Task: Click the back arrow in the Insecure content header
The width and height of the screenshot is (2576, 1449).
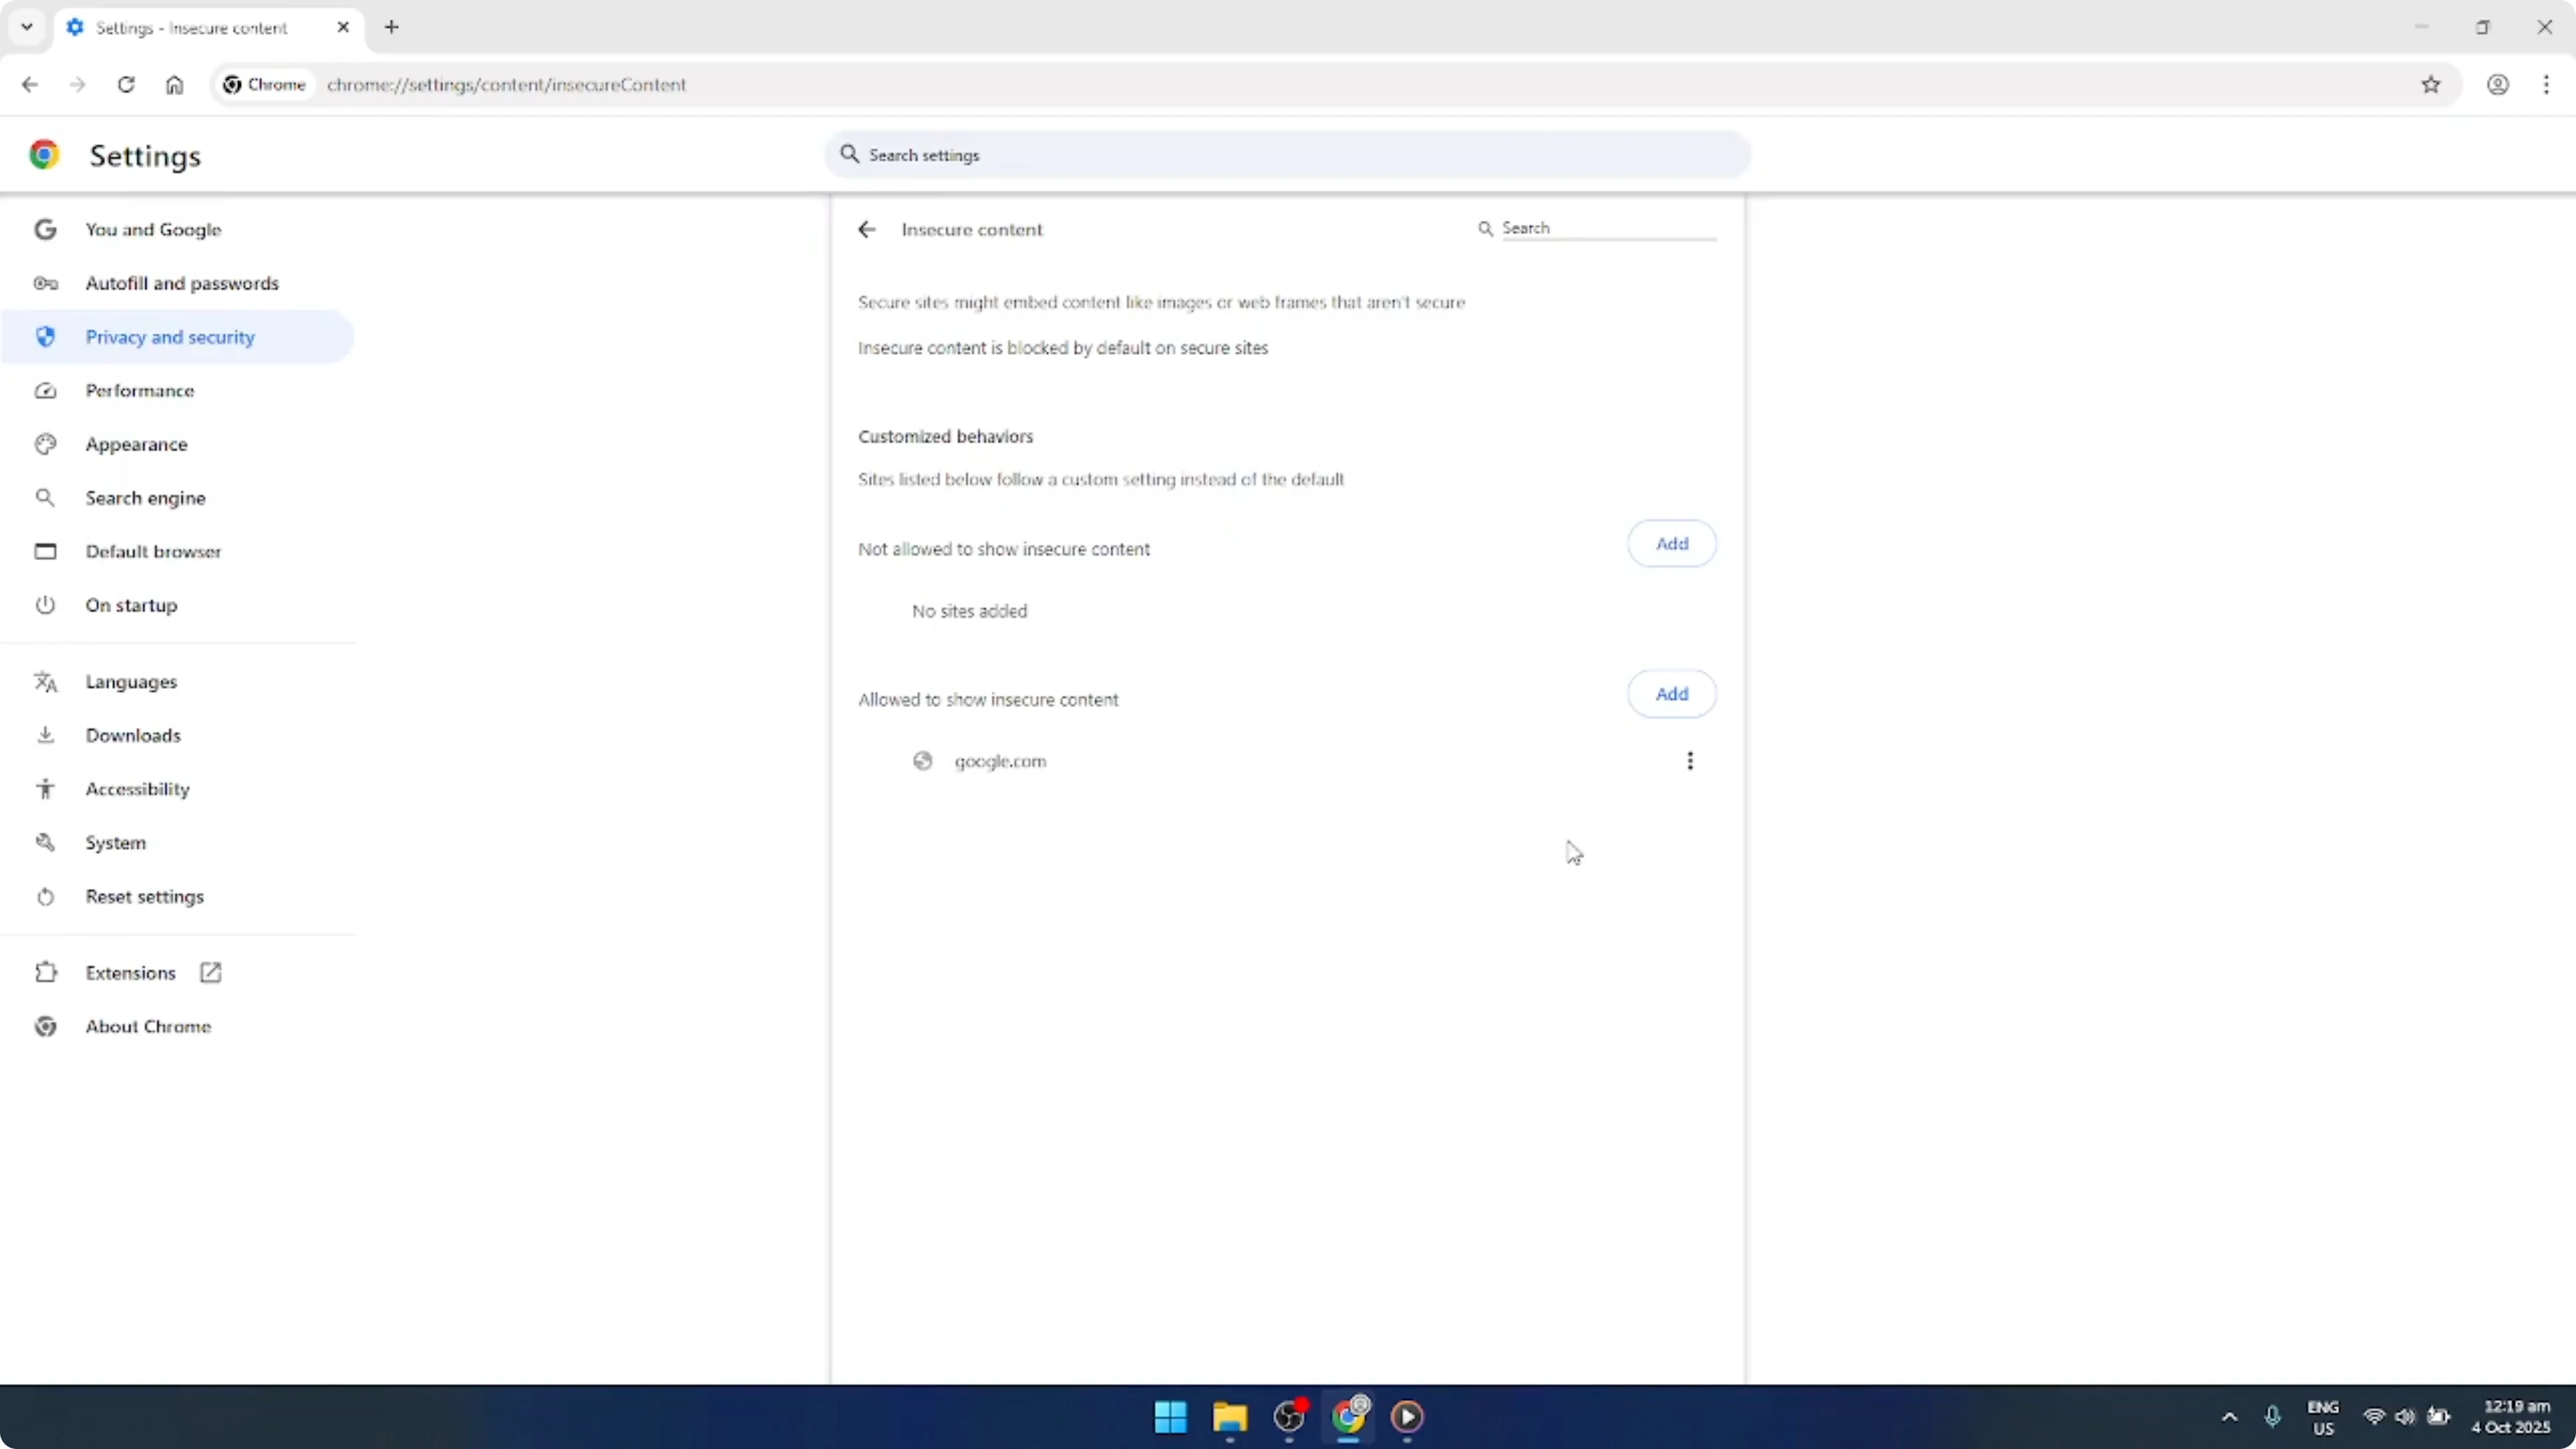Action: coord(866,229)
